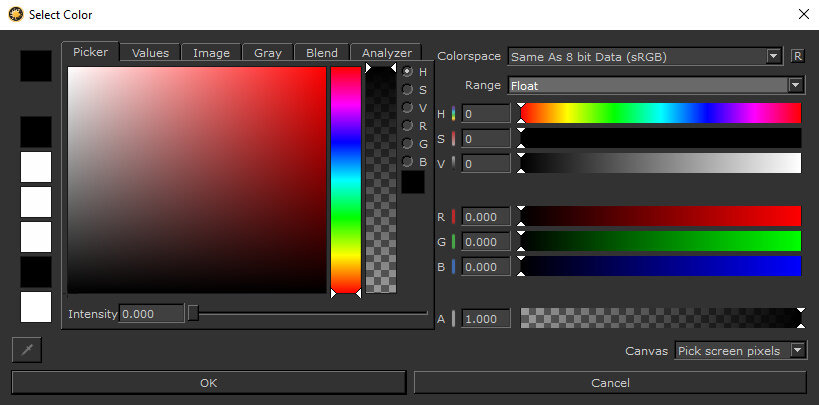Click the R reset button beside Colorspace
This screenshot has height=405, width=819.
797,56
